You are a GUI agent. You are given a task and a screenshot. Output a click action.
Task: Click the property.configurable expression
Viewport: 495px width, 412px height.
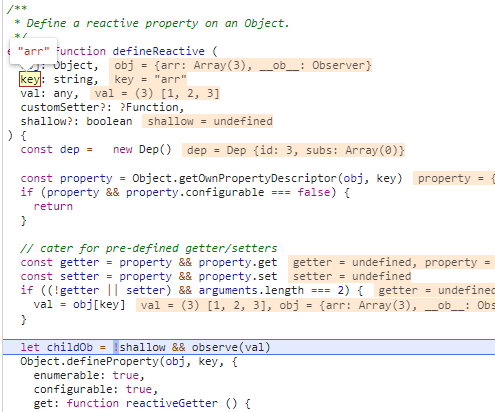[x=195, y=193]
